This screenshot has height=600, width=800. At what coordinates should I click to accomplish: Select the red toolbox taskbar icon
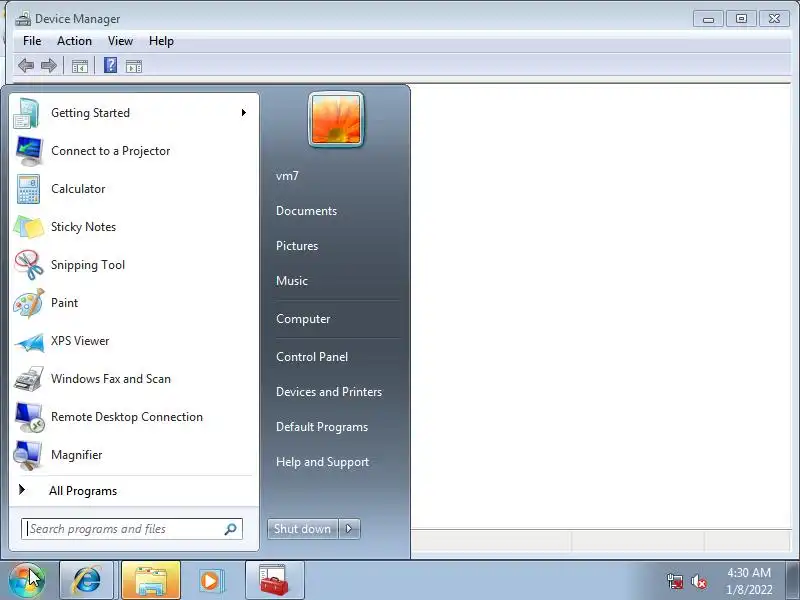274,580
